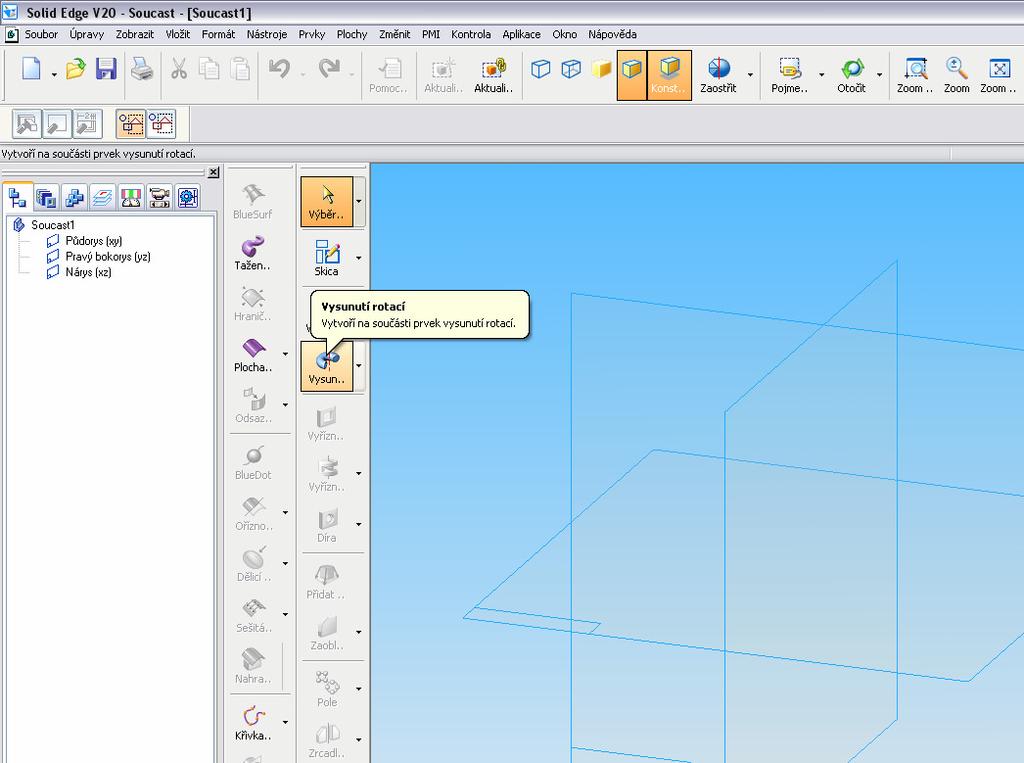Open dropdown next to Výběr tool

(x=359, y=202)
